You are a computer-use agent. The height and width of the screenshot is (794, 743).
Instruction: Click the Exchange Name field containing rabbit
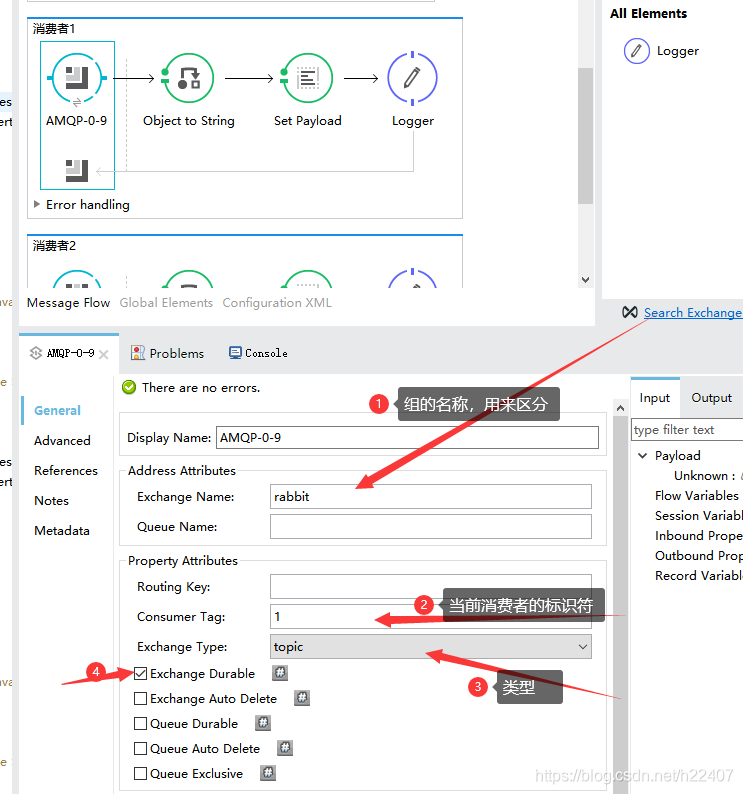coord(431,496)
